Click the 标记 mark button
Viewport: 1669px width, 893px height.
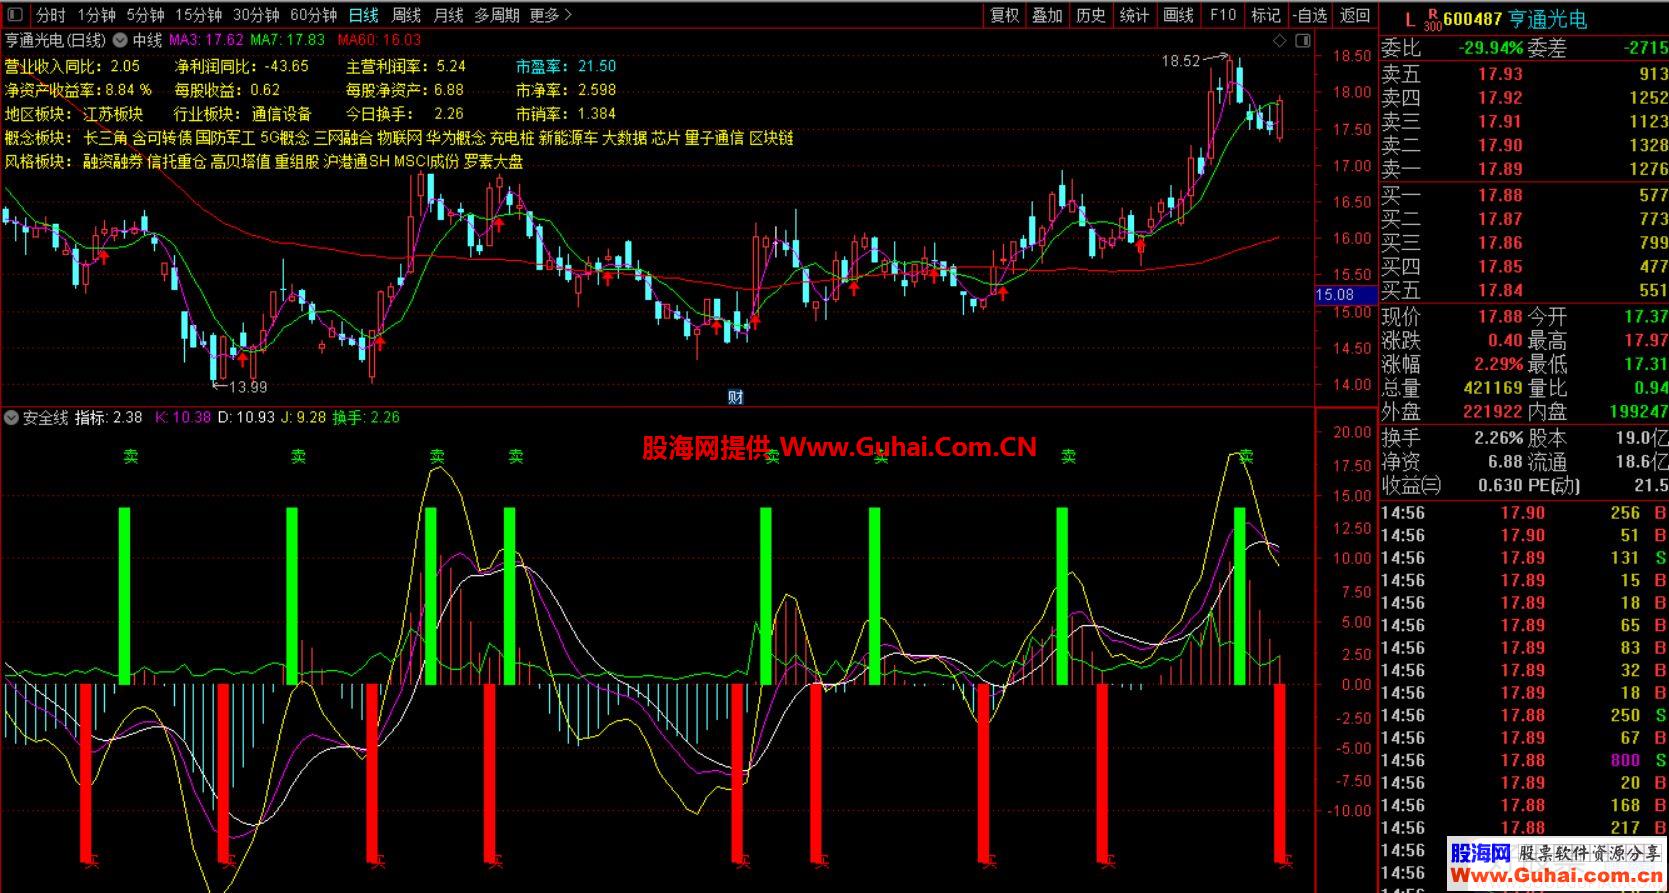1266,15
